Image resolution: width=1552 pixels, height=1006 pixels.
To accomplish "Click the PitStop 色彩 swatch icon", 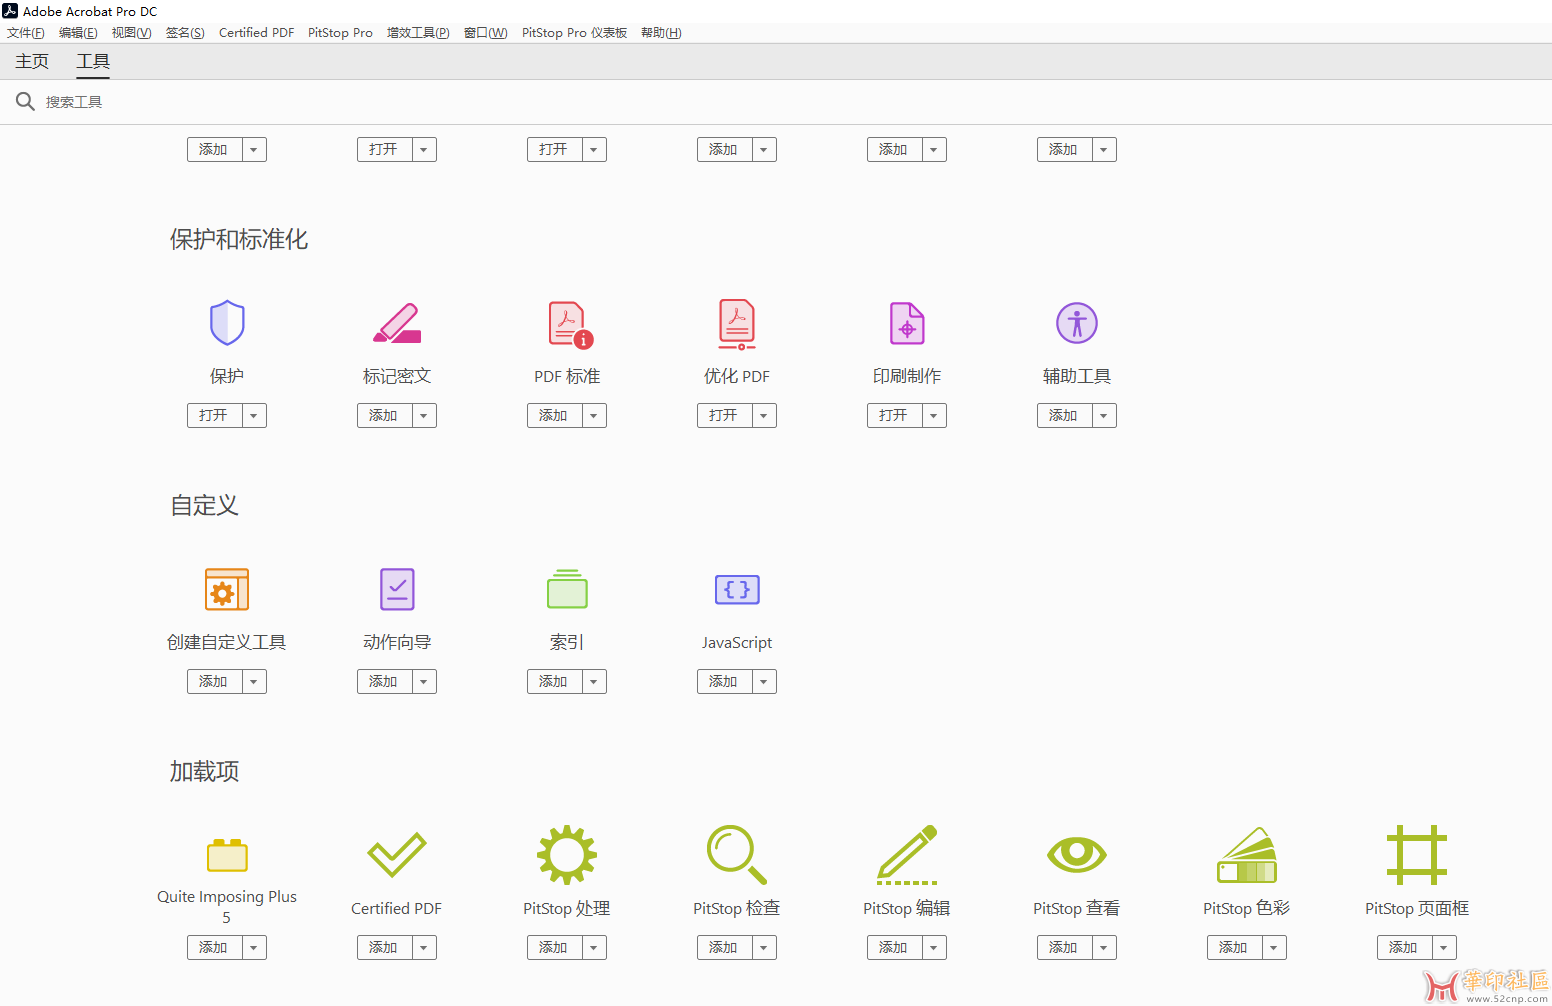I will click(1247, 855).
